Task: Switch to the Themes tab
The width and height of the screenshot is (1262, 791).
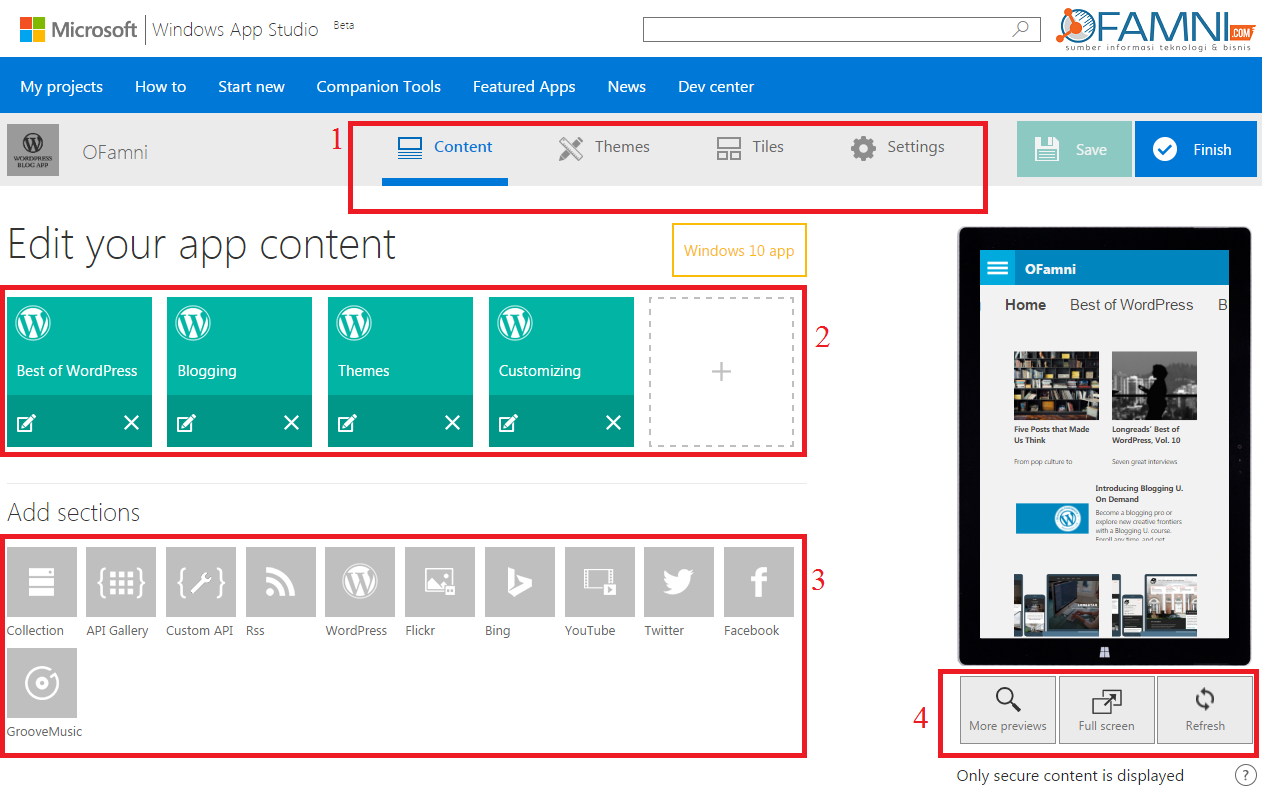Action: click(604, 148)
